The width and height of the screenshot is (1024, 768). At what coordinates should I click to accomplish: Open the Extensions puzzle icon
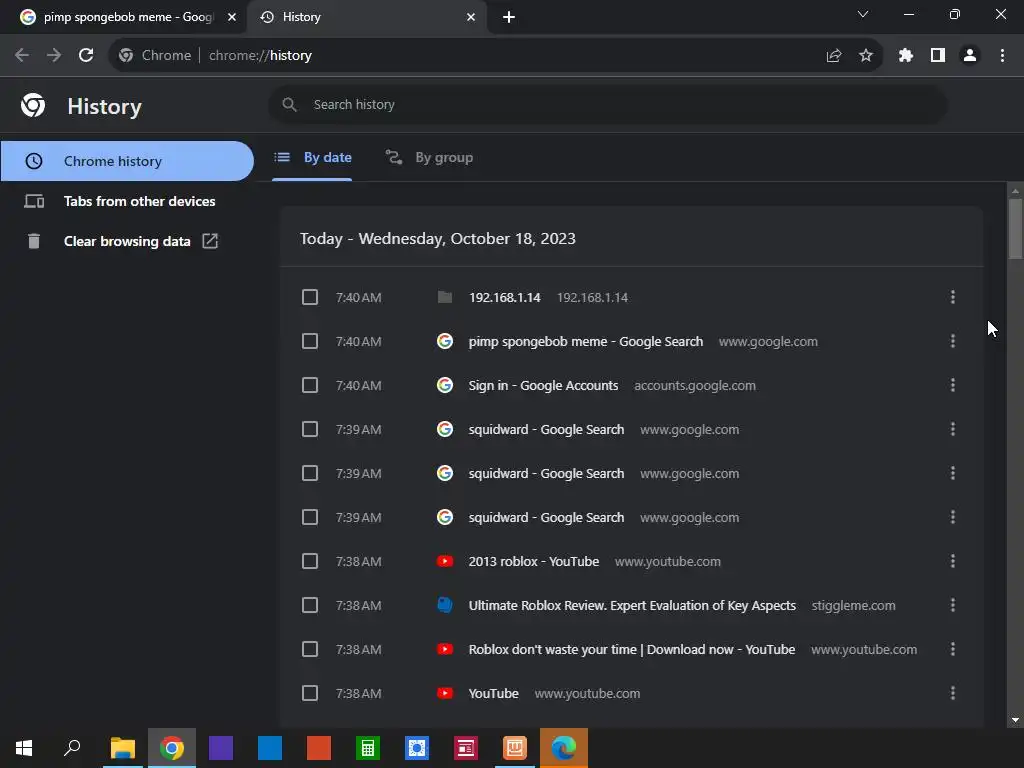pyautogui.click(x=905, y=56)
